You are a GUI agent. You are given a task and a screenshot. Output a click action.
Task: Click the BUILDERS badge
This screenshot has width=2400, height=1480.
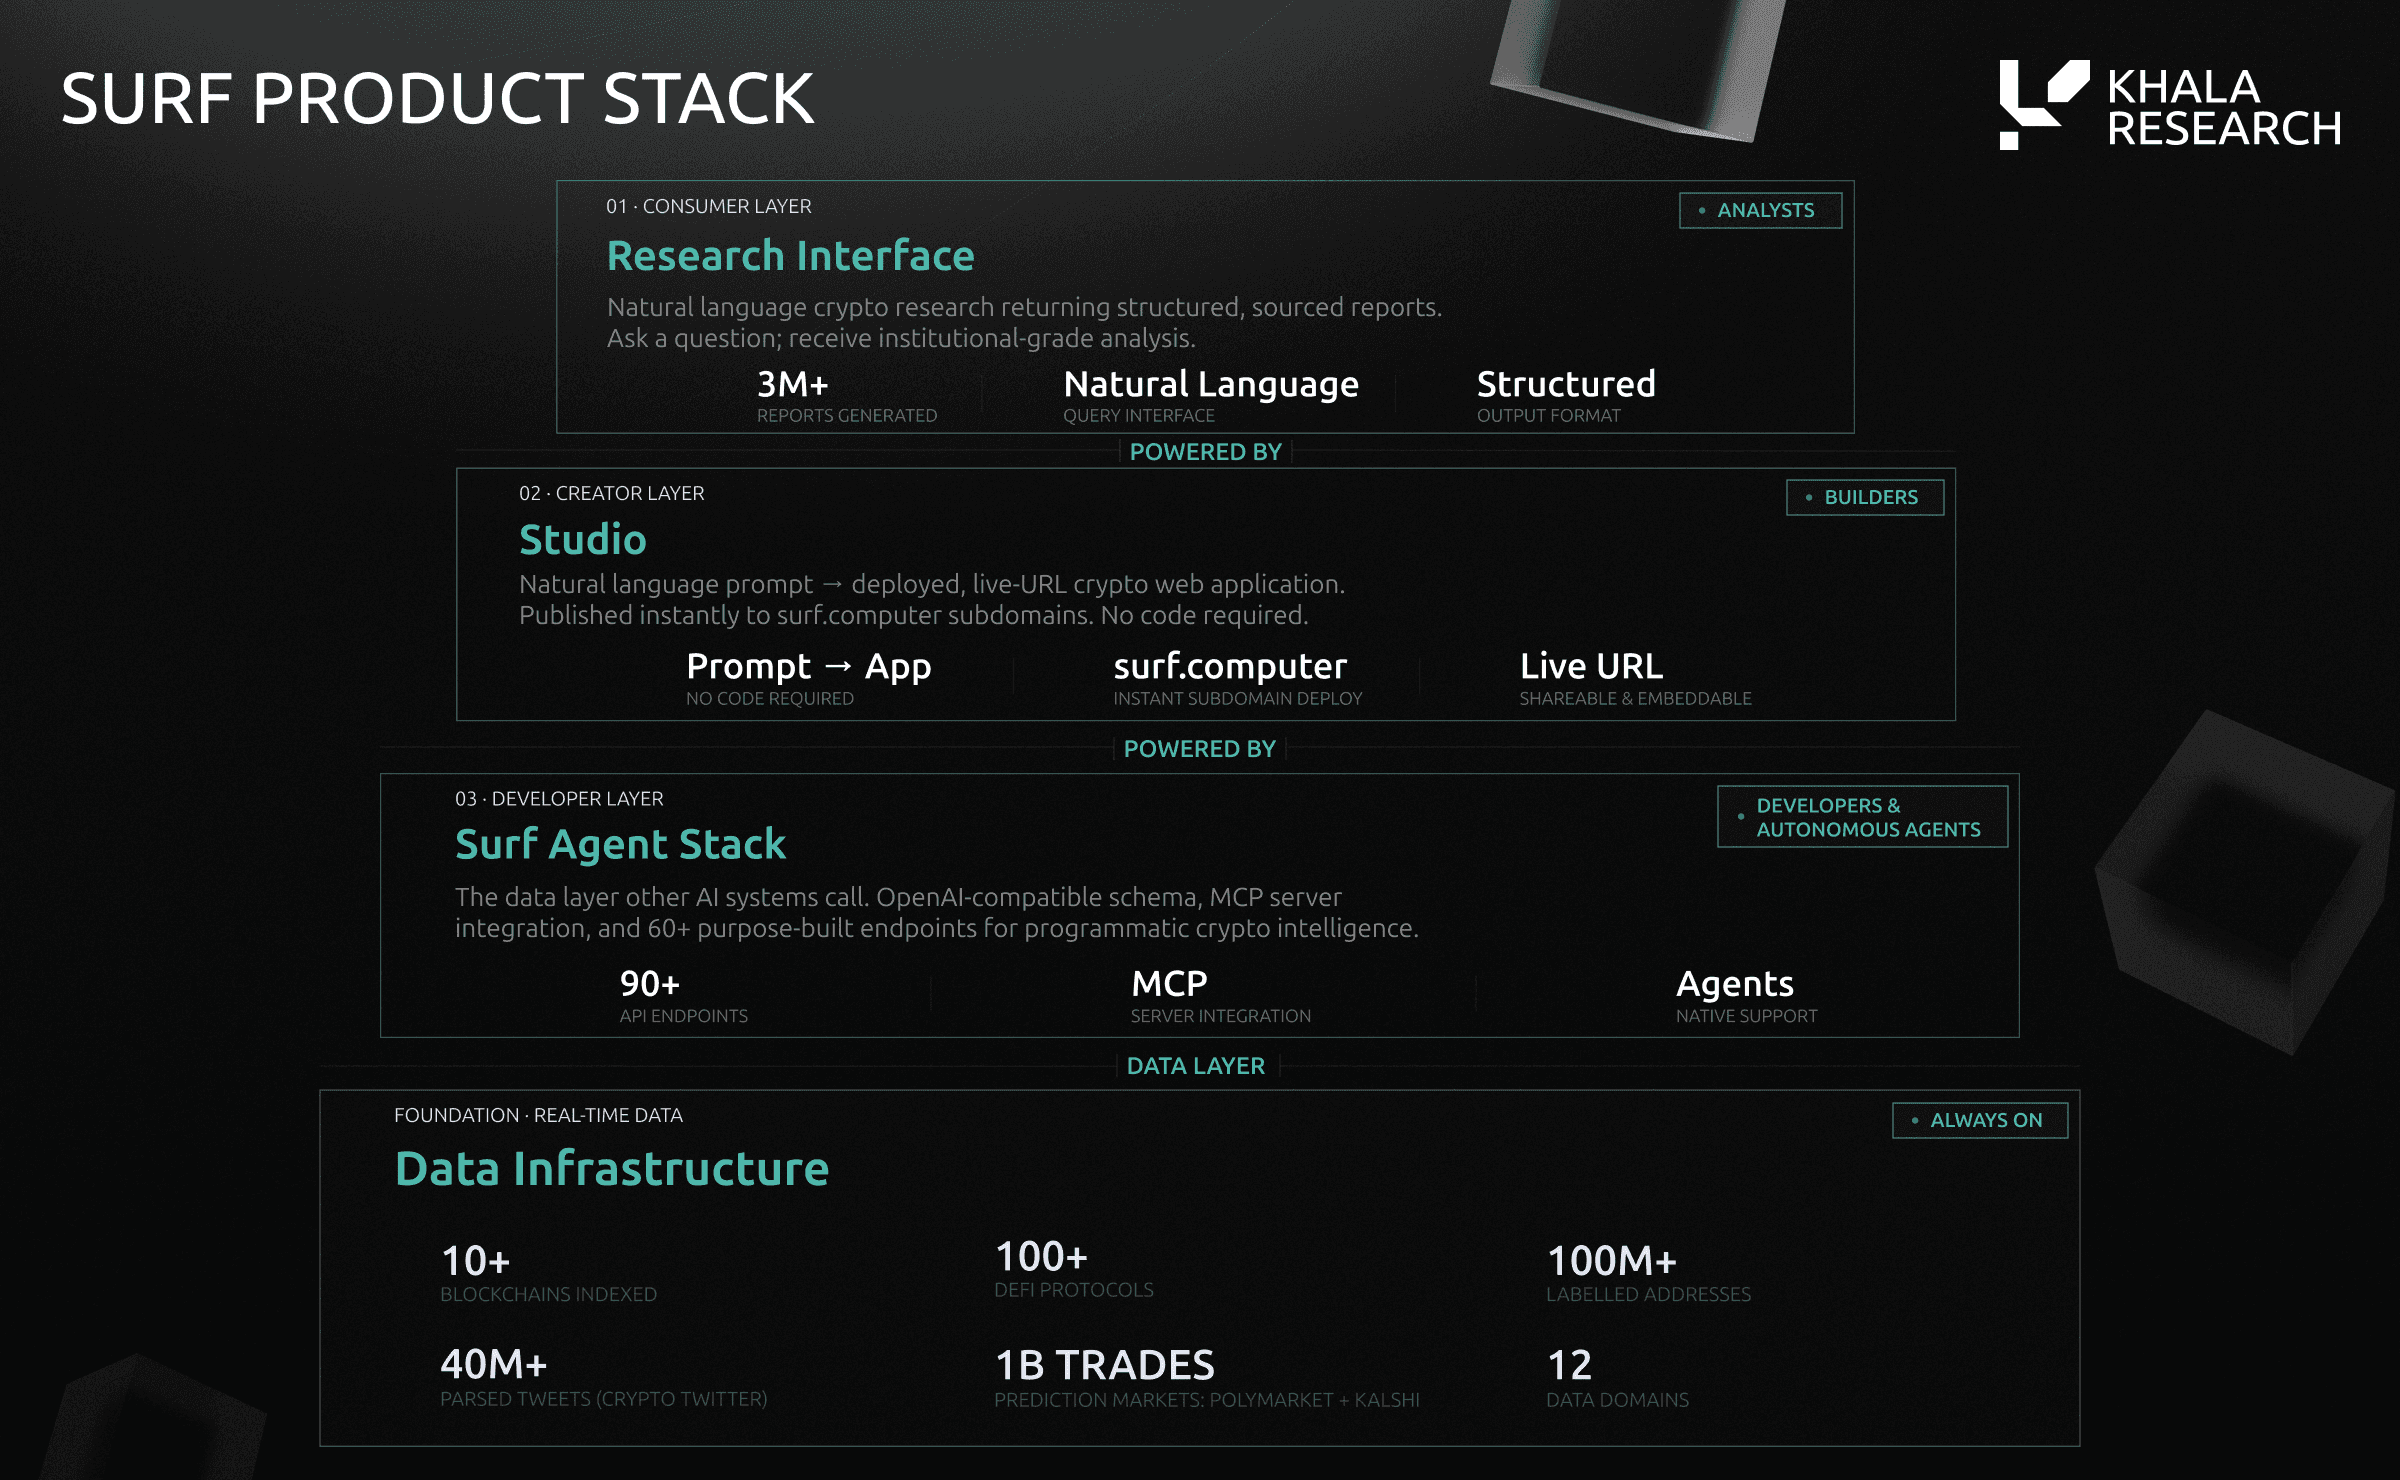tap(1865, 497)
